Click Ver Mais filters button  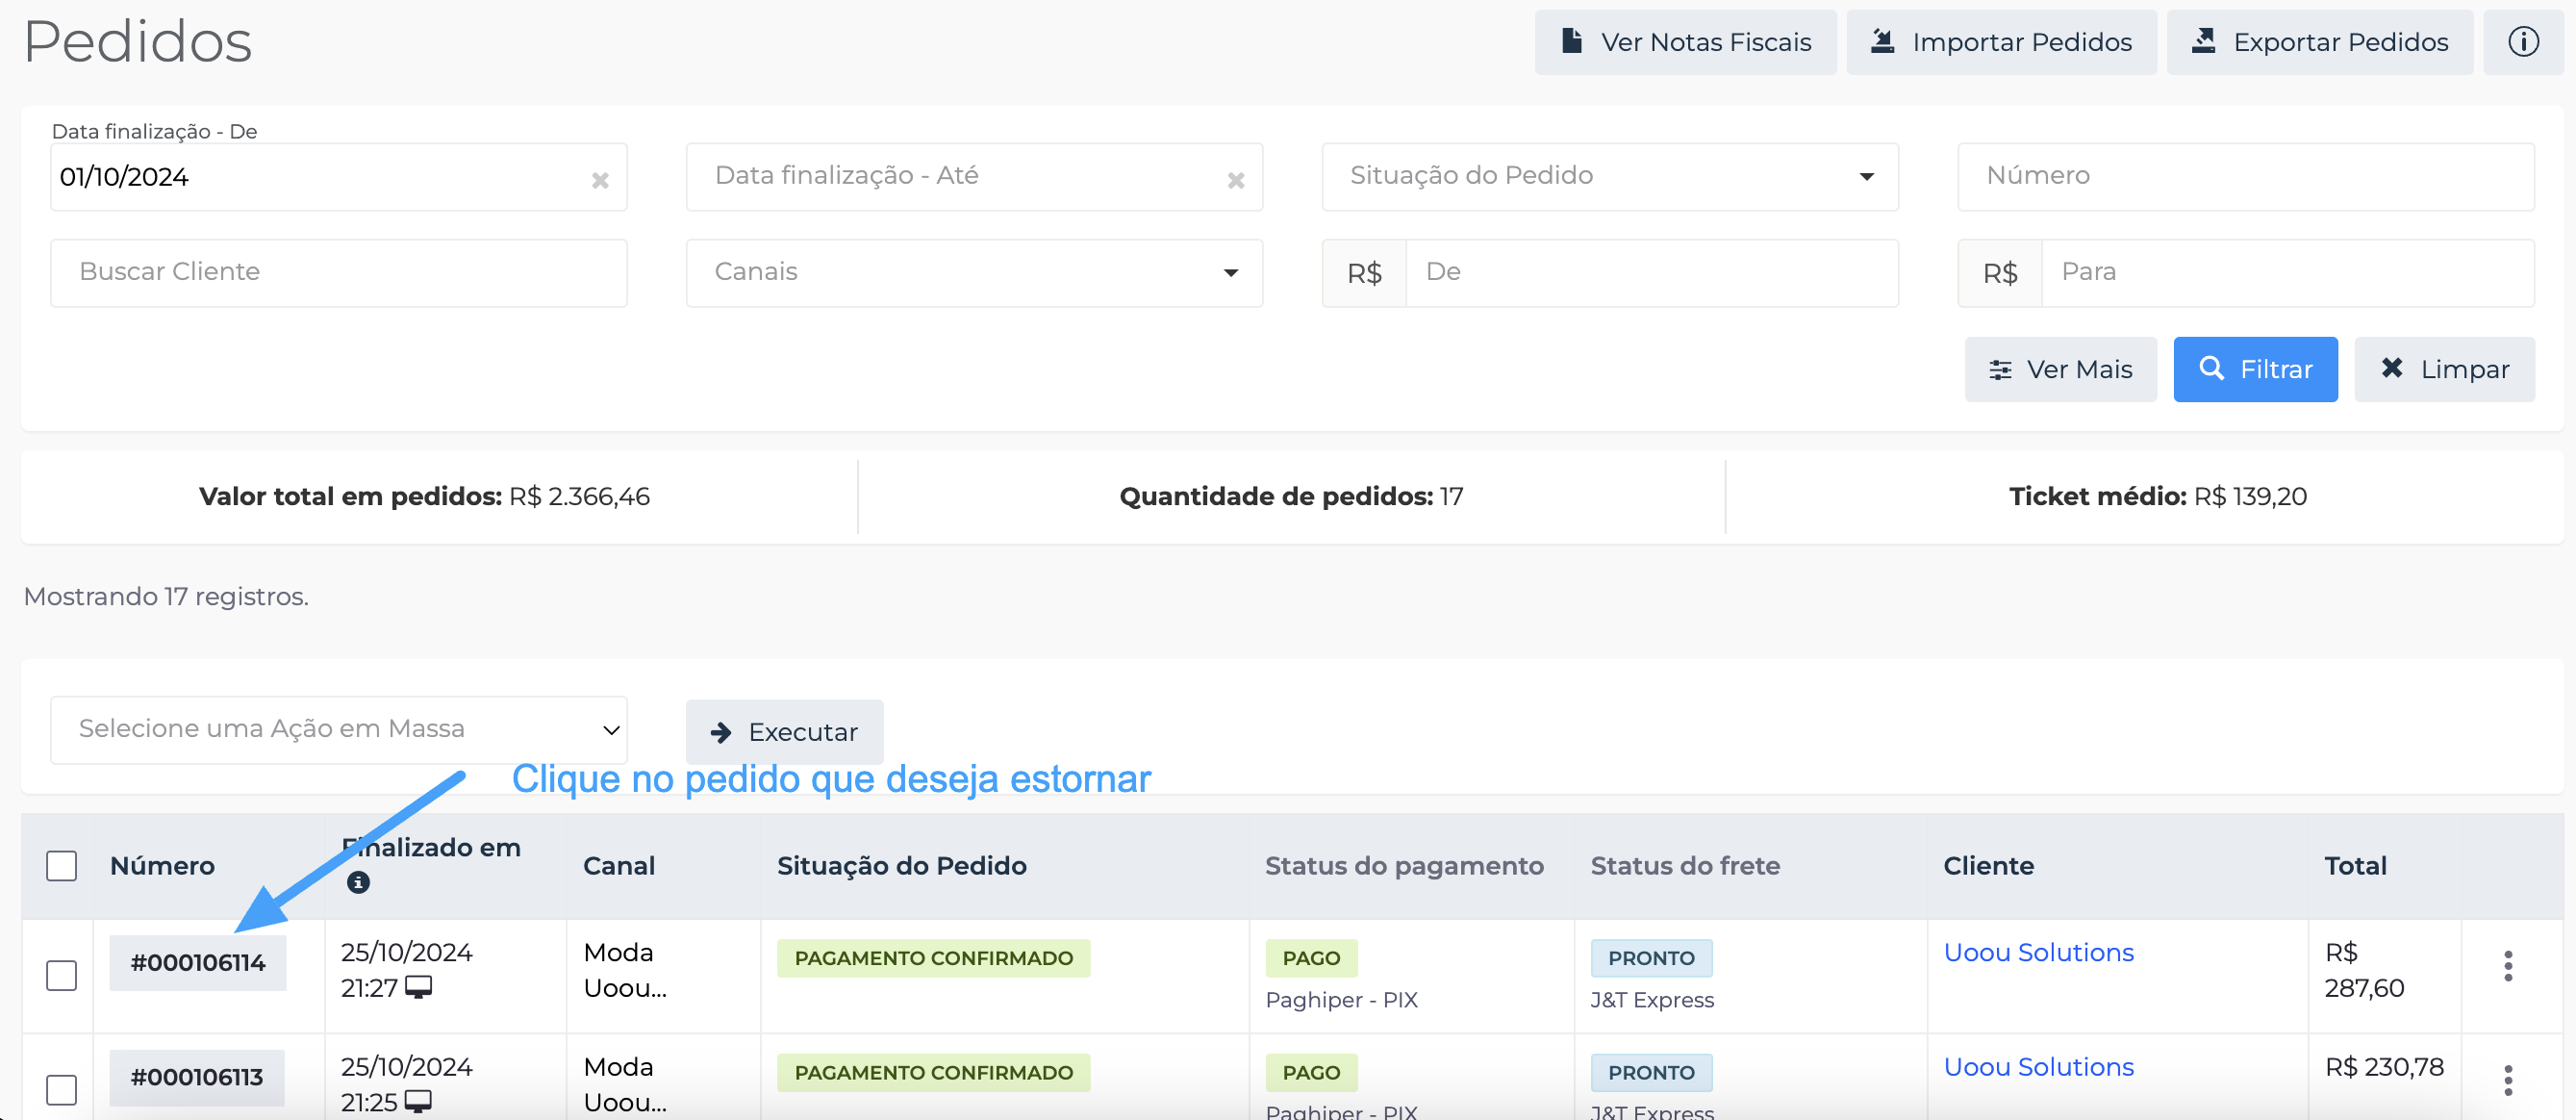2060,370
